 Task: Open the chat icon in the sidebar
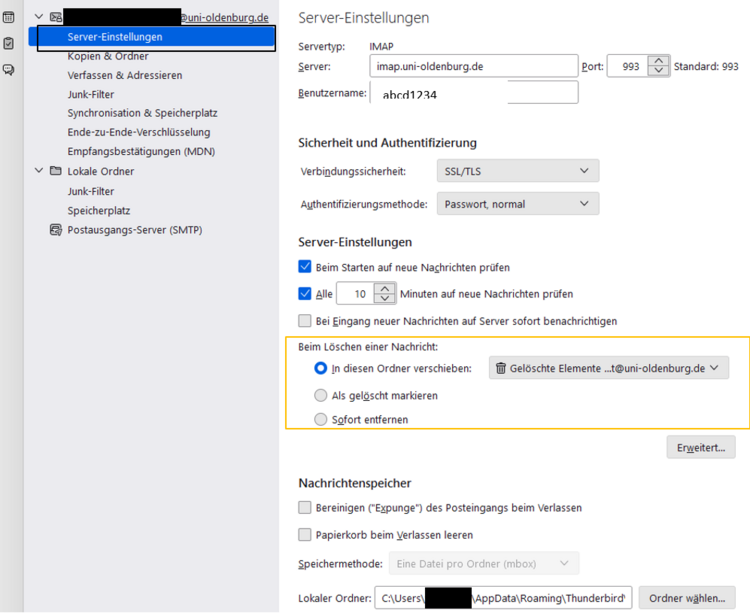[x=9, y=70]
